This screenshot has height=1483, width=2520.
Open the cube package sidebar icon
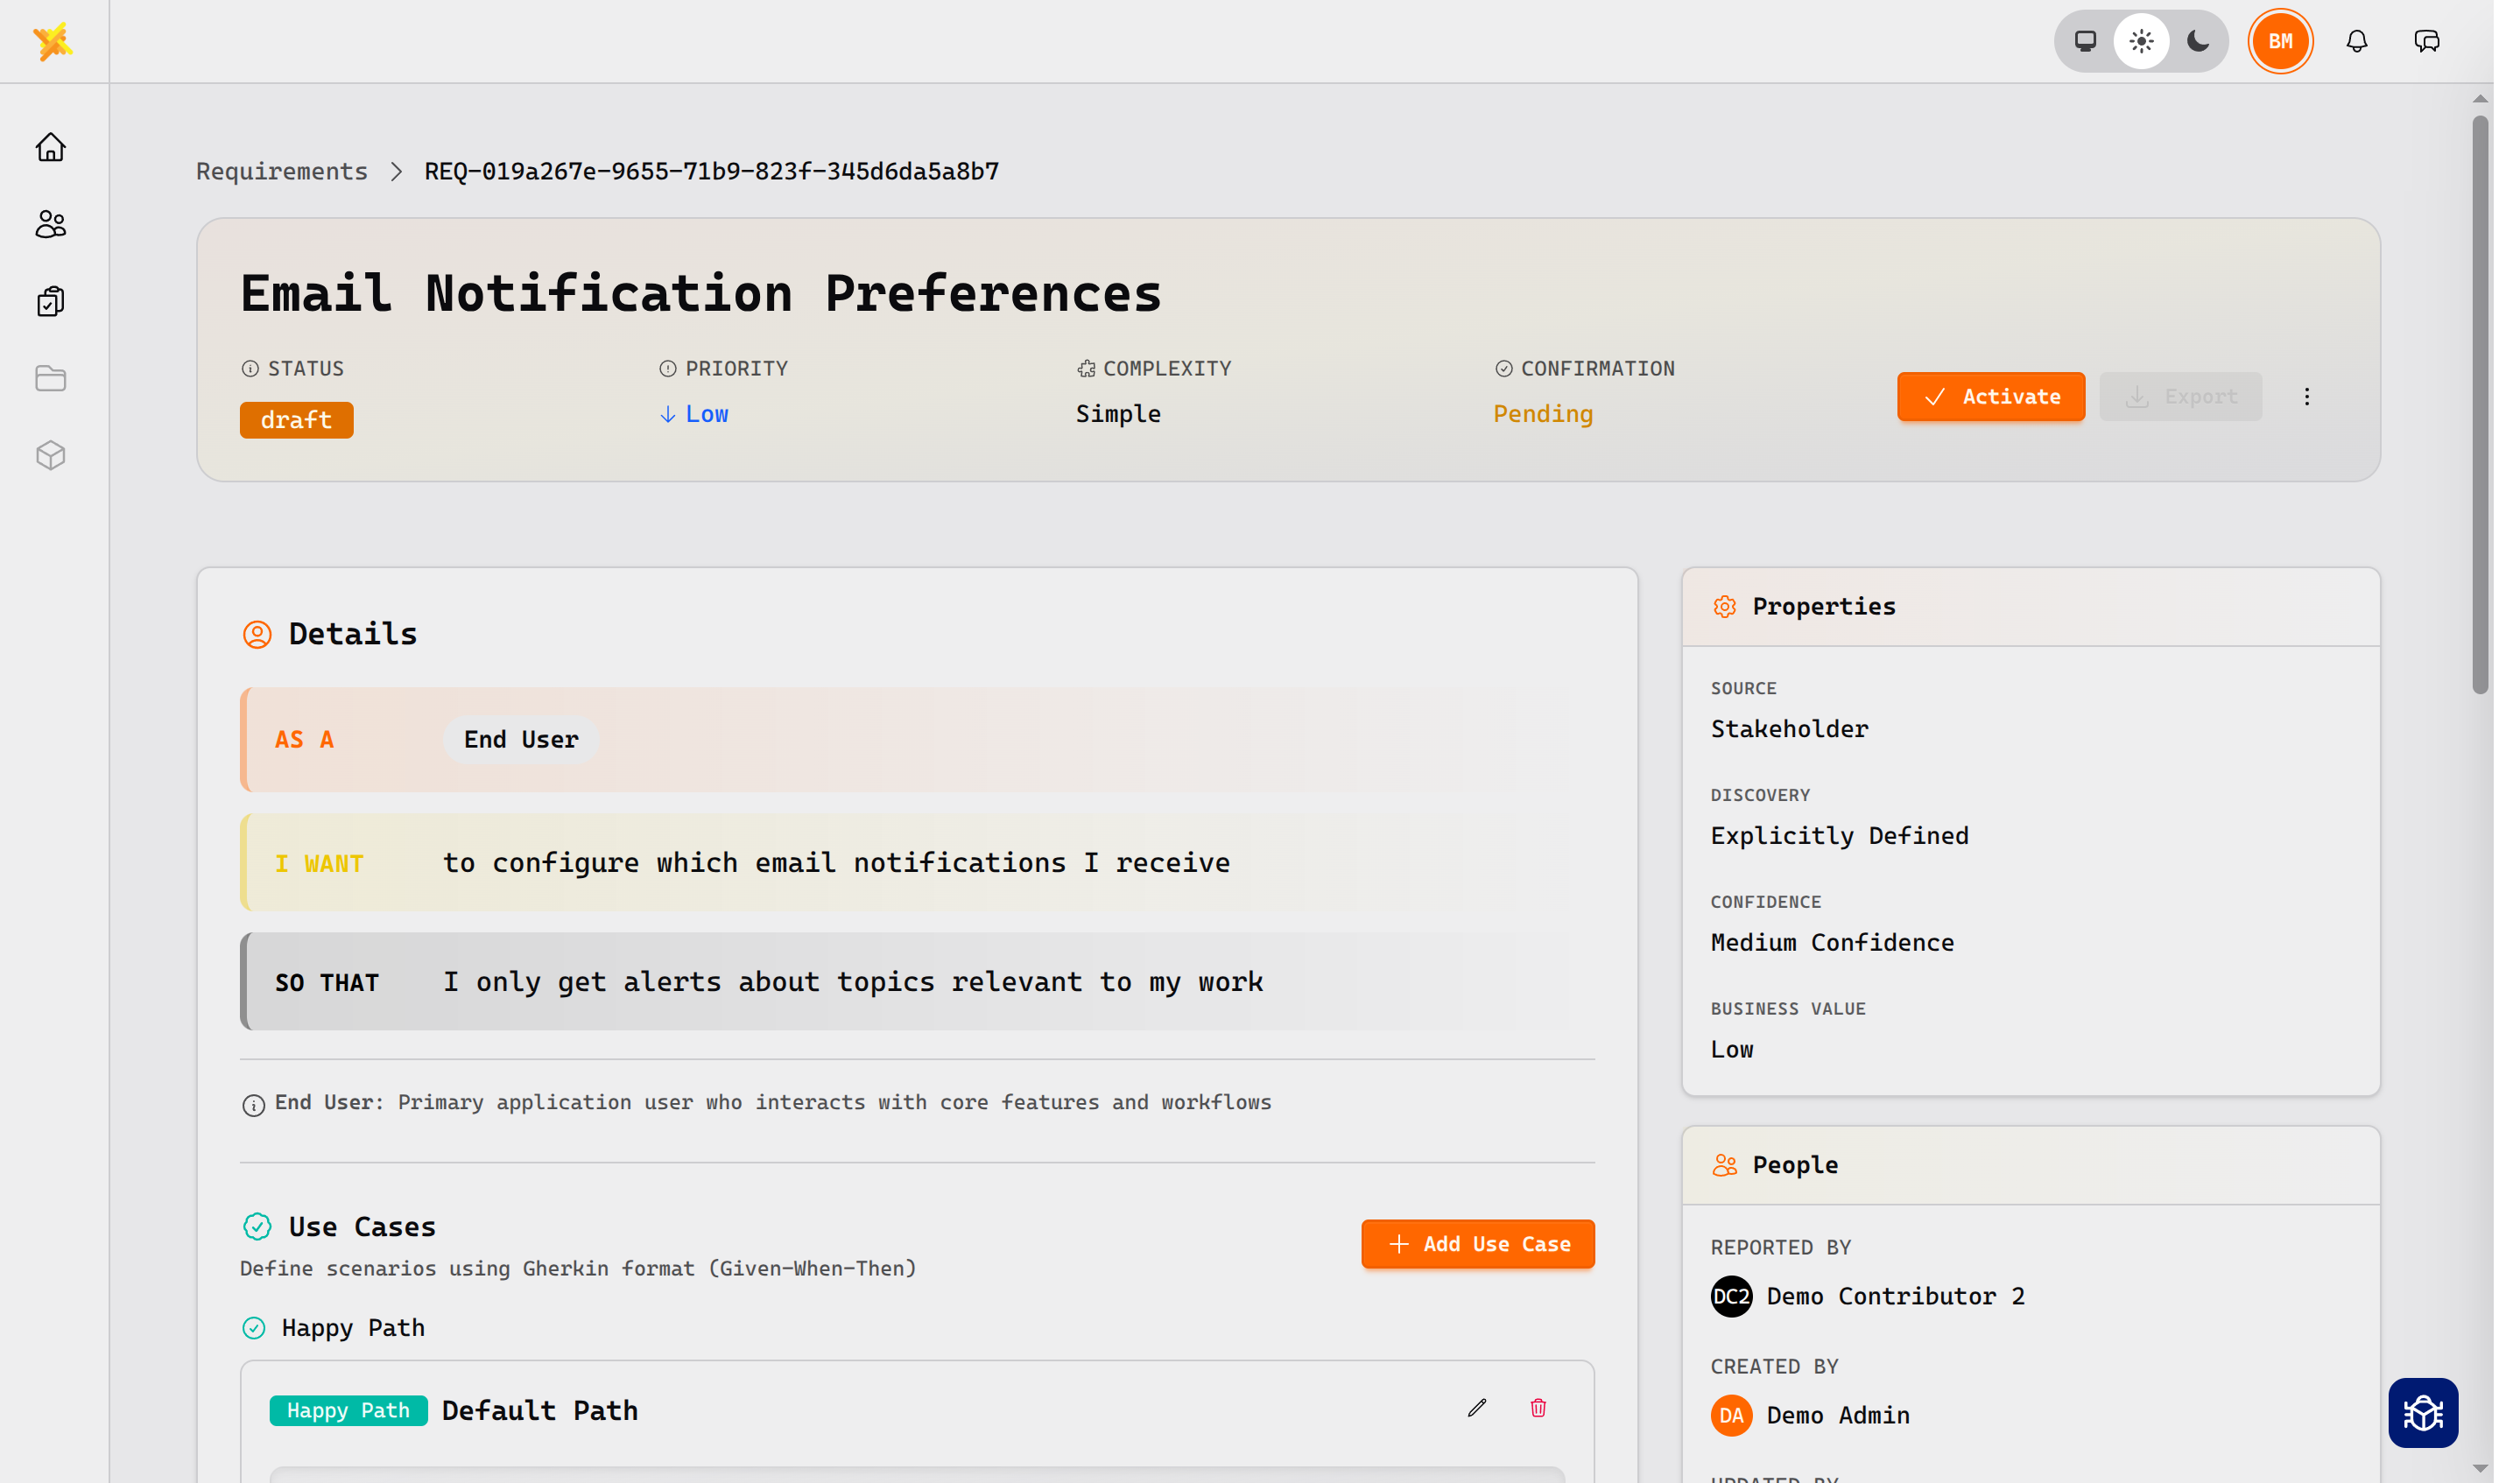[51, 456]
